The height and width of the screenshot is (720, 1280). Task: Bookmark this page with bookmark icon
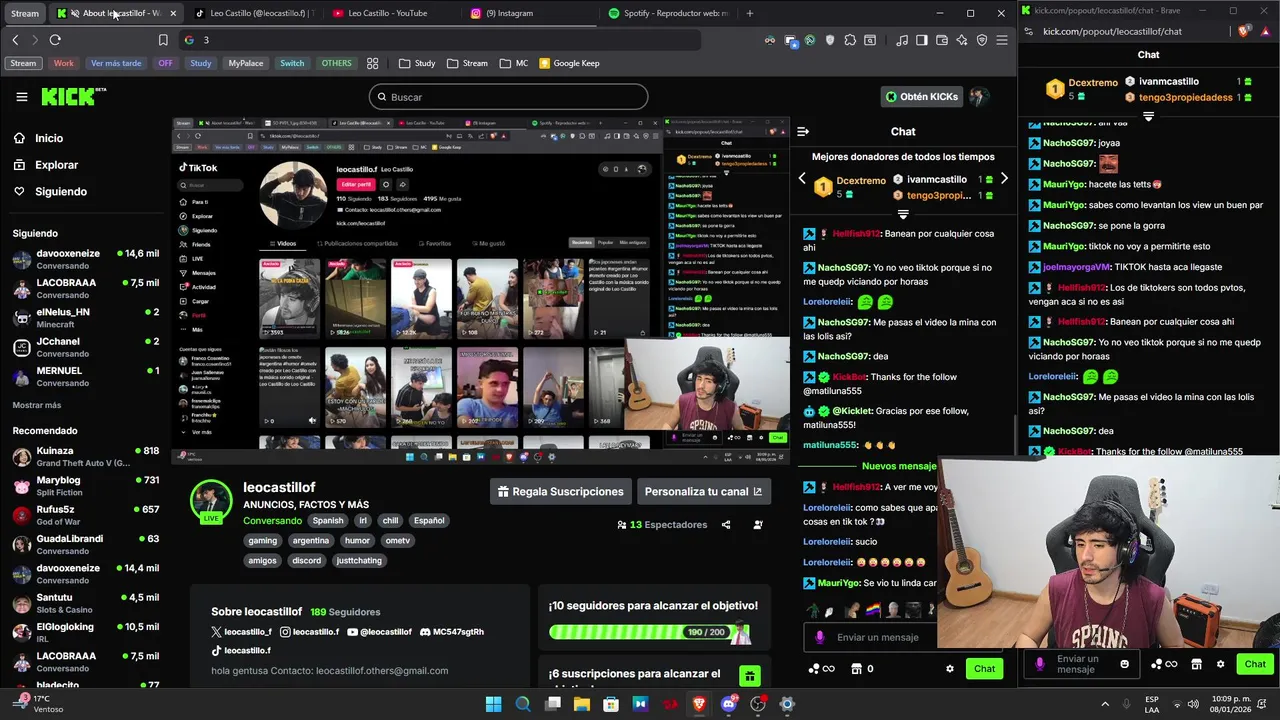pyautogui.click(x=163, y=40)
